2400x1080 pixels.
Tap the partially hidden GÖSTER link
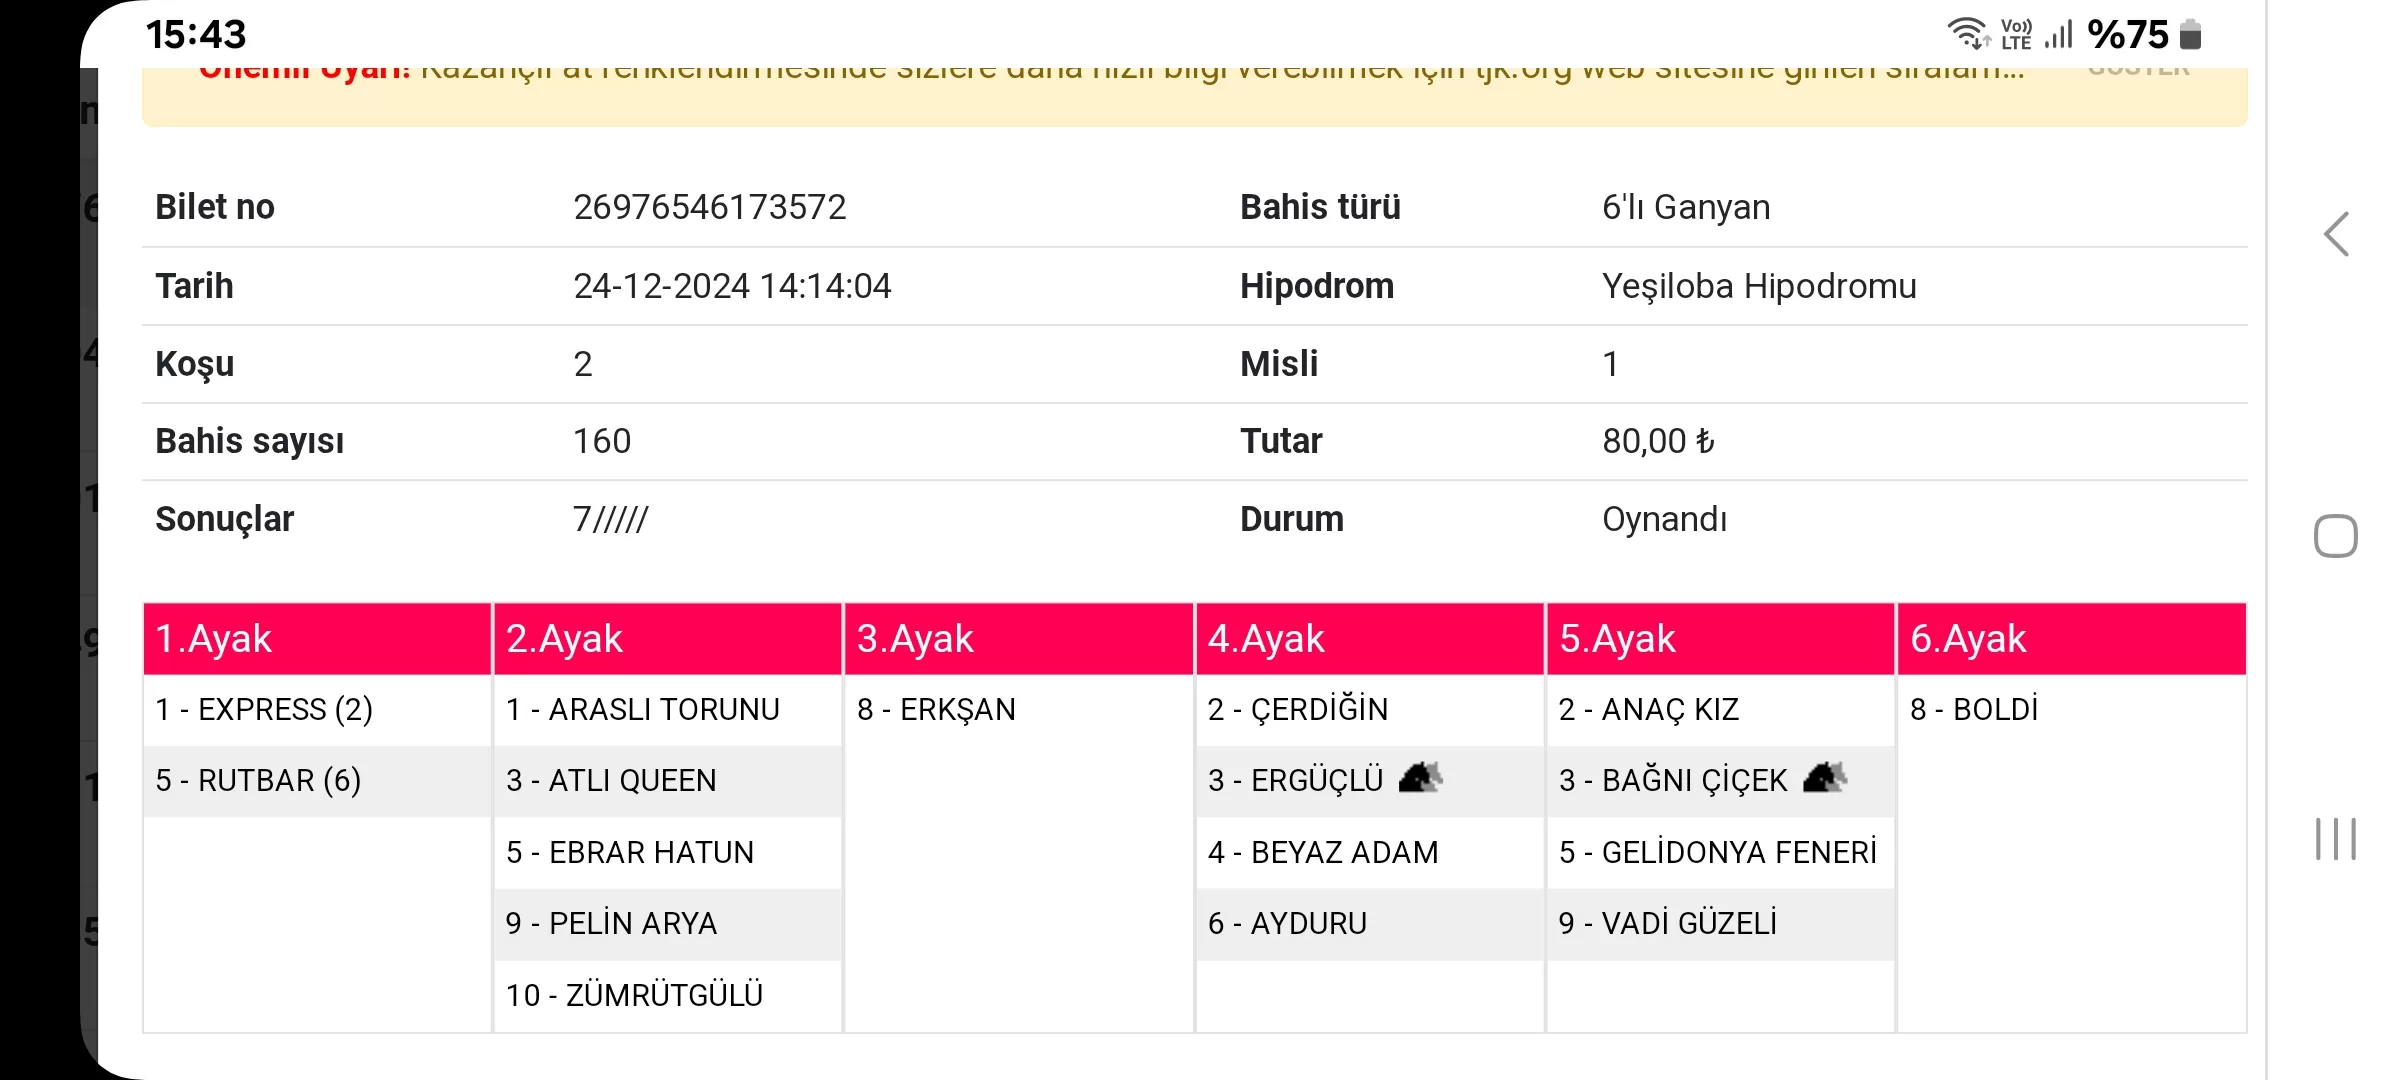(x=2138, y=72)
